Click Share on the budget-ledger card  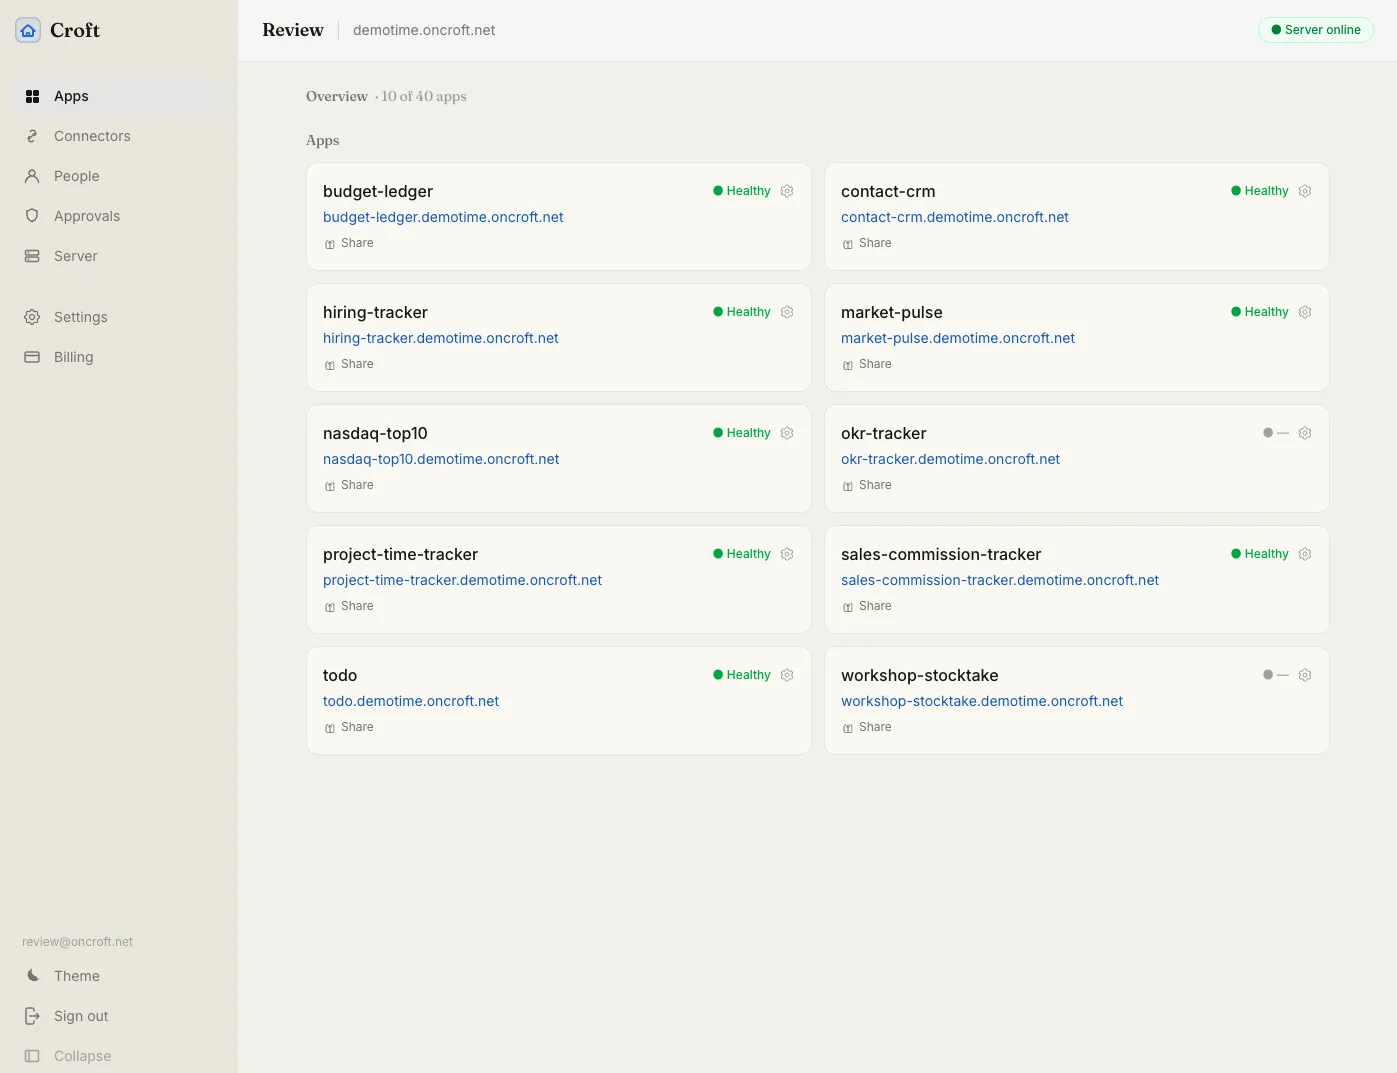tap(349, 243)
